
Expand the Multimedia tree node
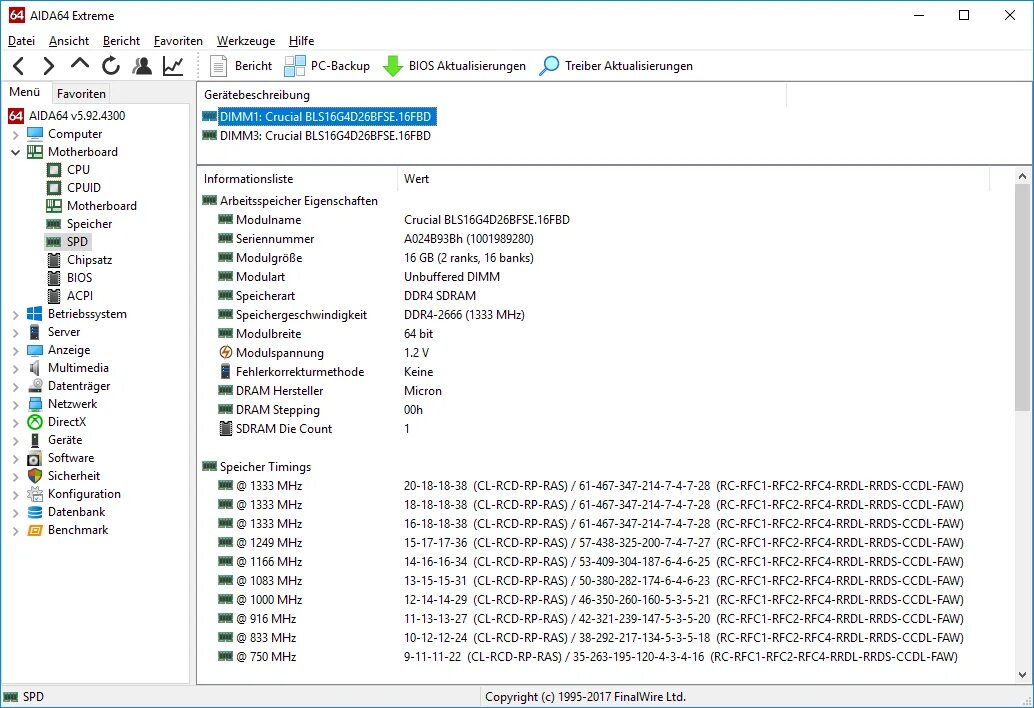(15, 369)
